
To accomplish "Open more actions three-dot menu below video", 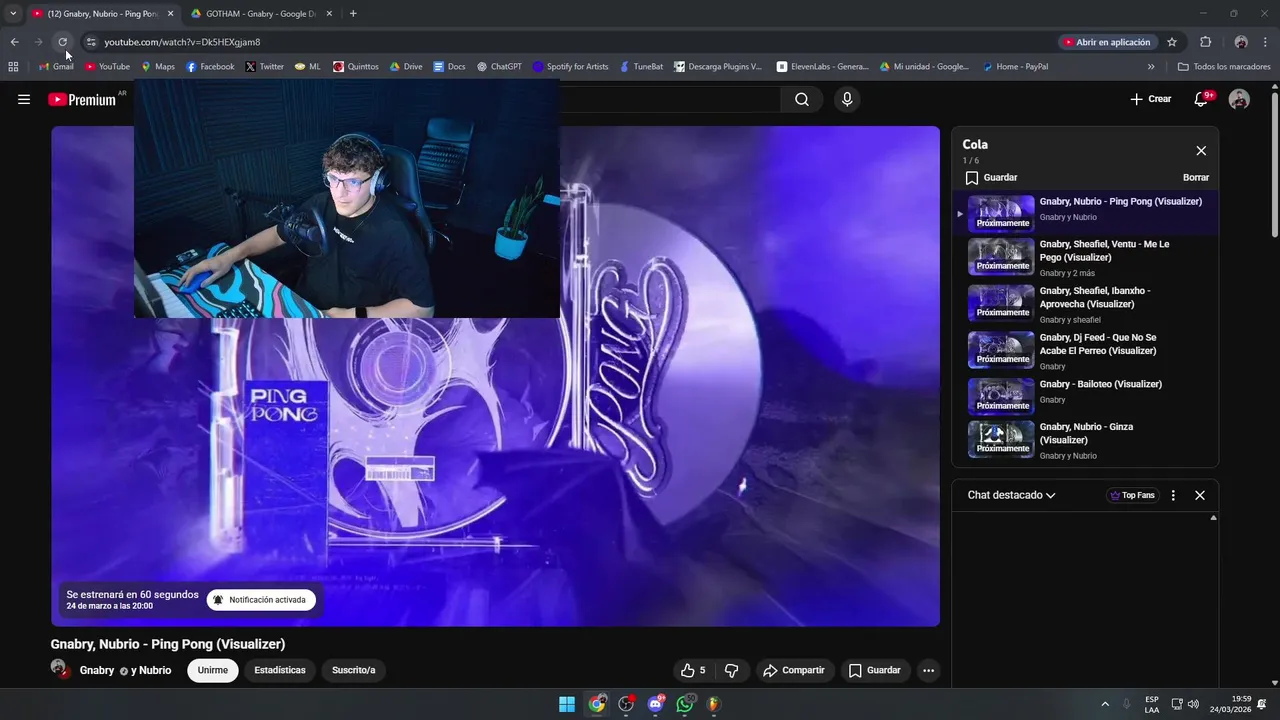I will pyautogui.click(x=928, y=671).
